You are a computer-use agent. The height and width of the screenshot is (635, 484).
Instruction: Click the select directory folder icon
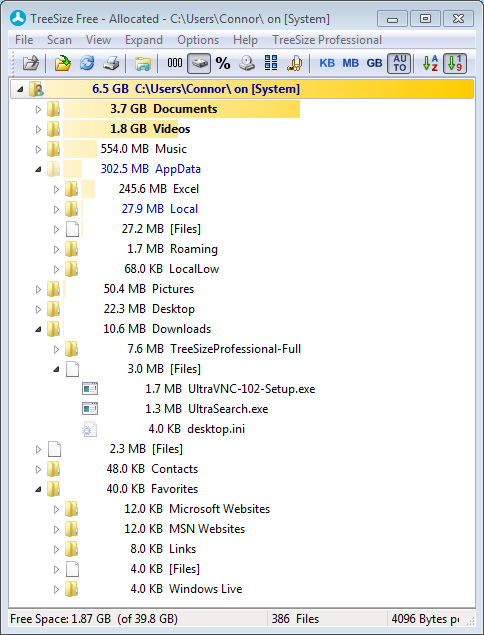point(63,64)
